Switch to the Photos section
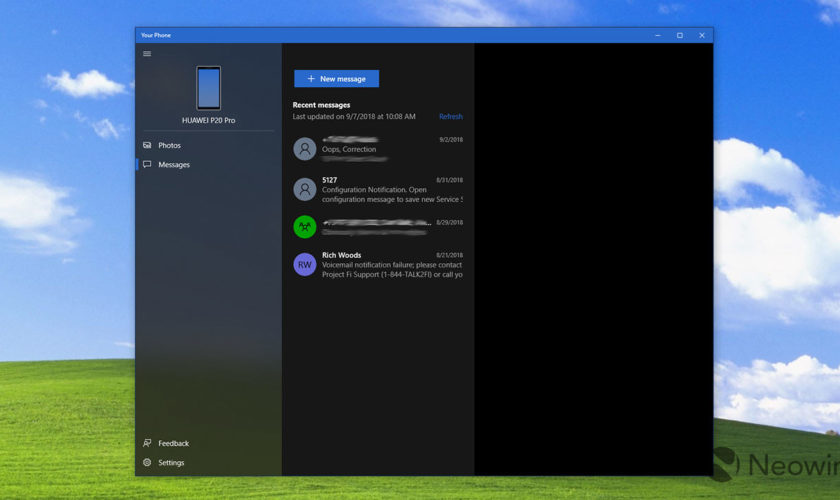This screenshot has width=840, height=500. pyautogui.click(x=169, y=145)
